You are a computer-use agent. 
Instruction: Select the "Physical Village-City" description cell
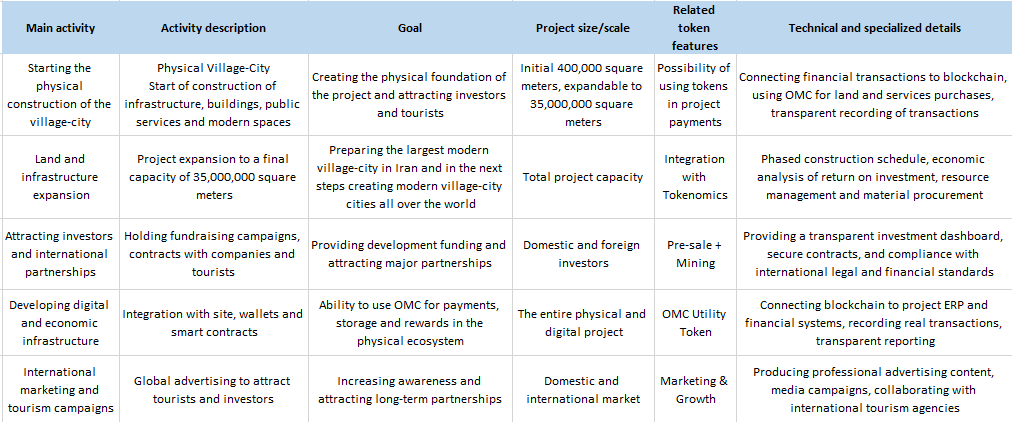[x=213, y=95]
